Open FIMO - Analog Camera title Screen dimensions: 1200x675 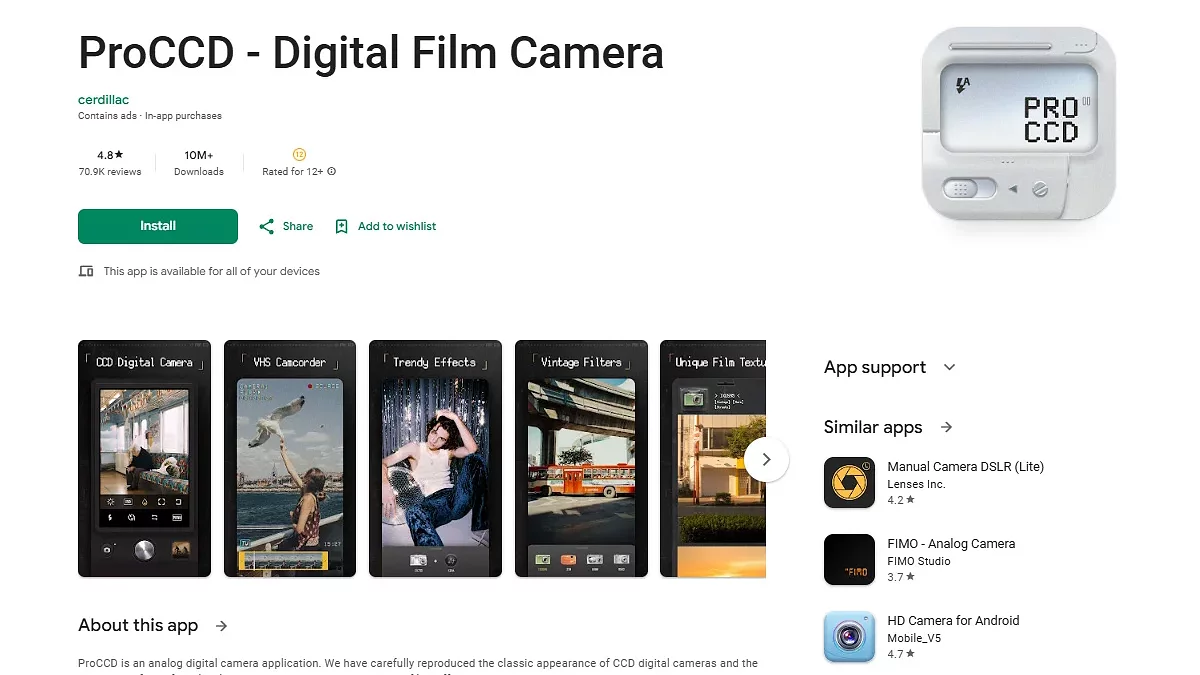point(951,544)
